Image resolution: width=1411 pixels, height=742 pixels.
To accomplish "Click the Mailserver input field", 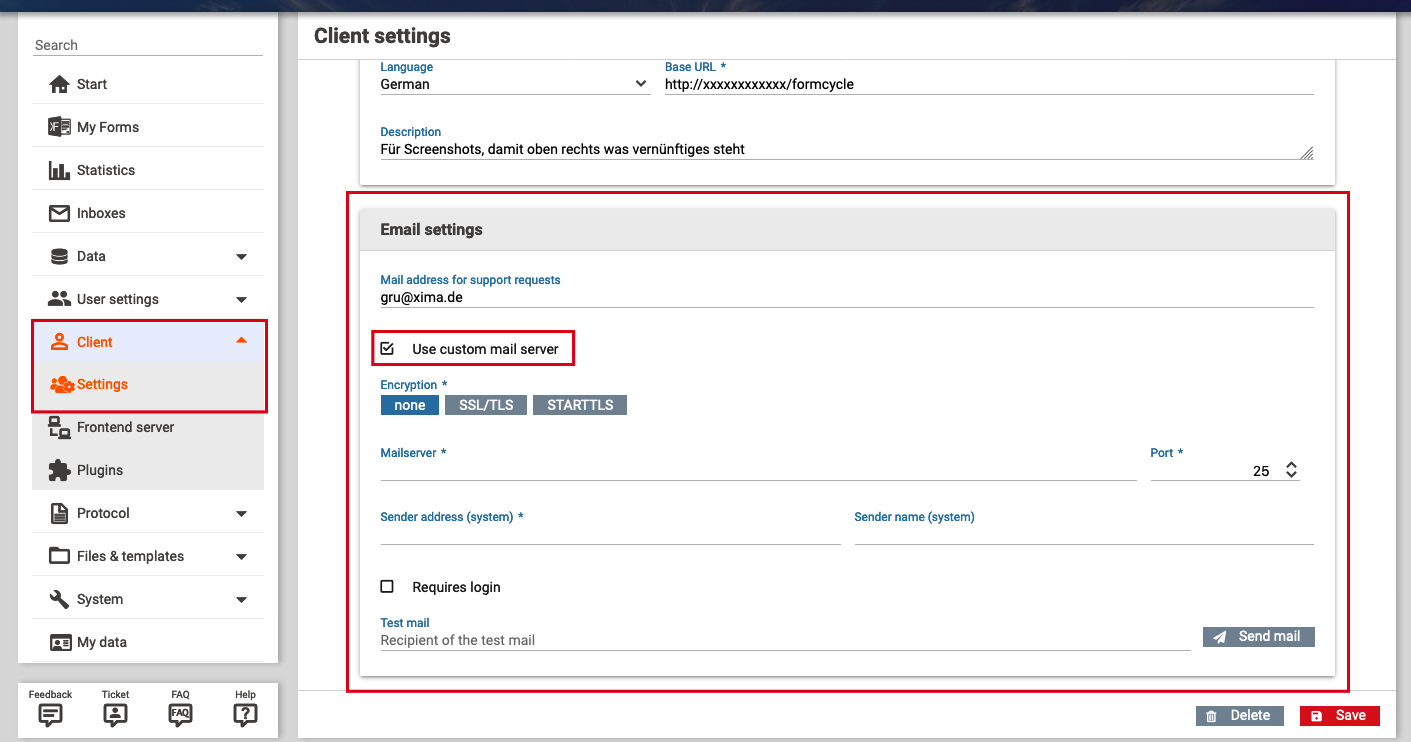I will point(757,470).
